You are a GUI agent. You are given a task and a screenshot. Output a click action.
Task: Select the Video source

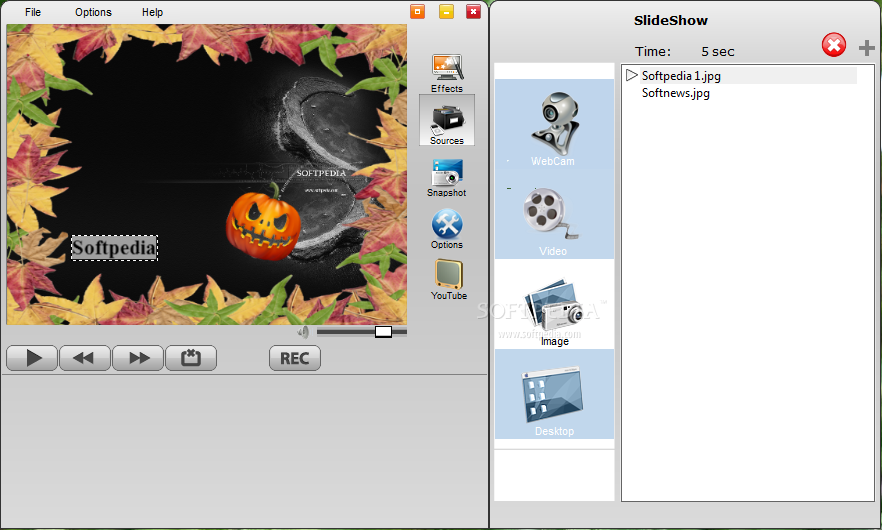tap(555, 214)
